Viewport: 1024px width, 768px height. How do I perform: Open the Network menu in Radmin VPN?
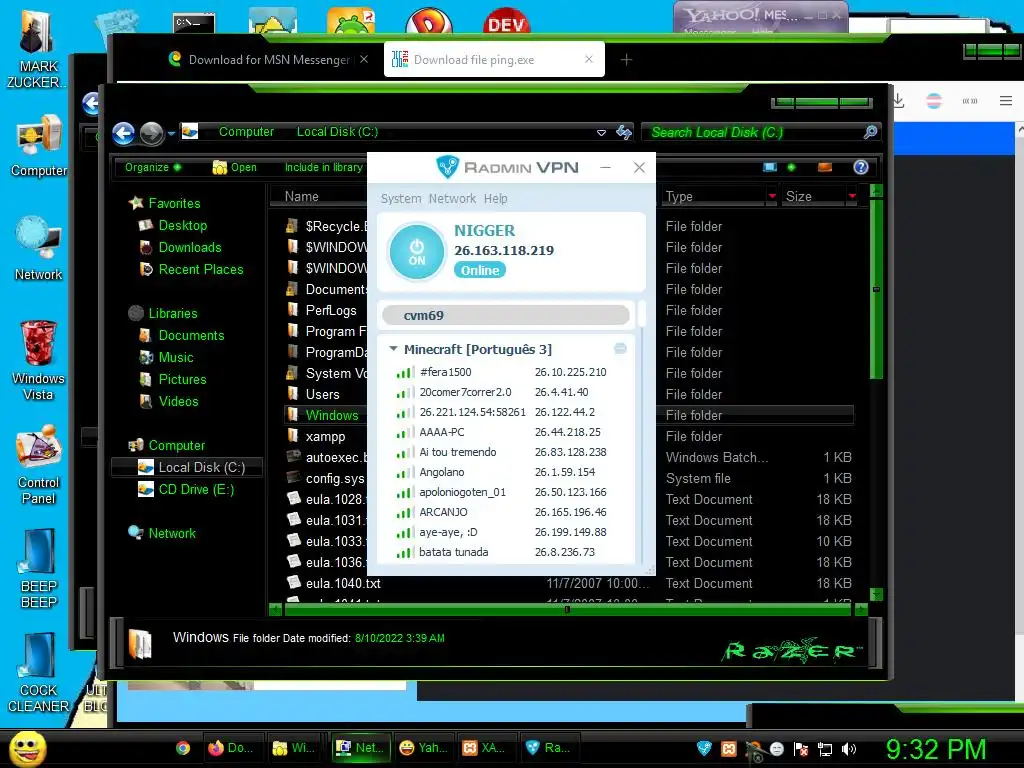pos(452,199)
